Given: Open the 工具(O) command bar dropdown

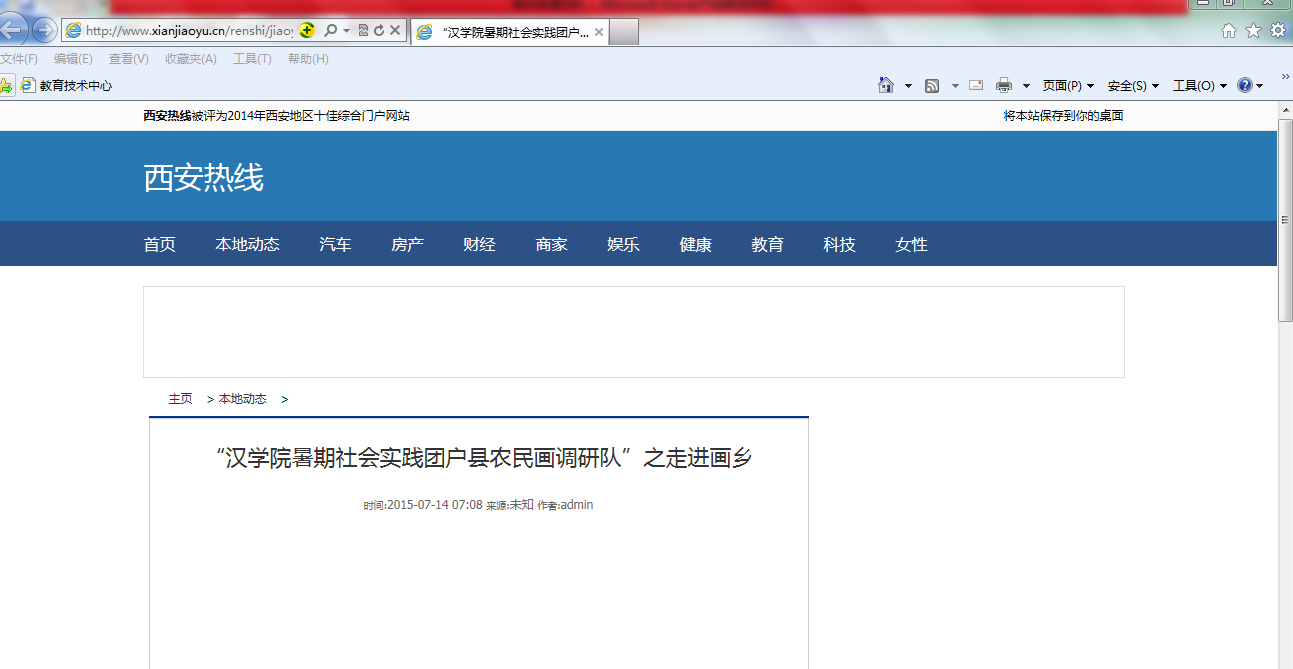Looking at the screenshot, I should pyautogui.click(x=1200, y=86).
